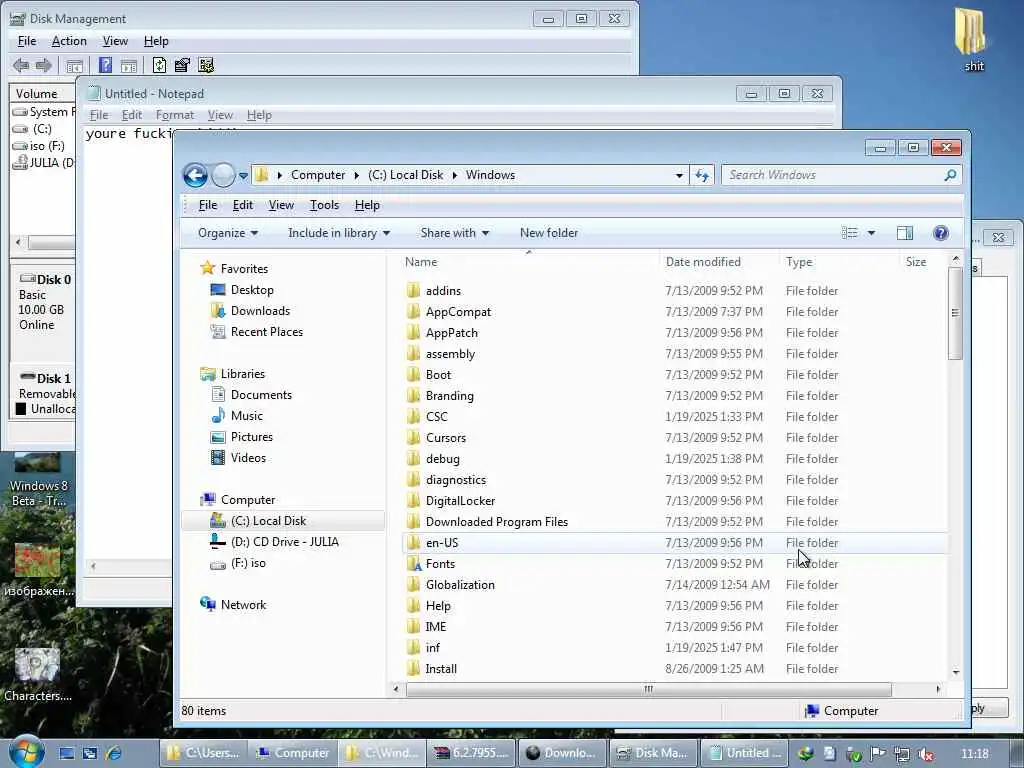Select the Globalization folder row

pyautogui.click(x=675, y=584)
